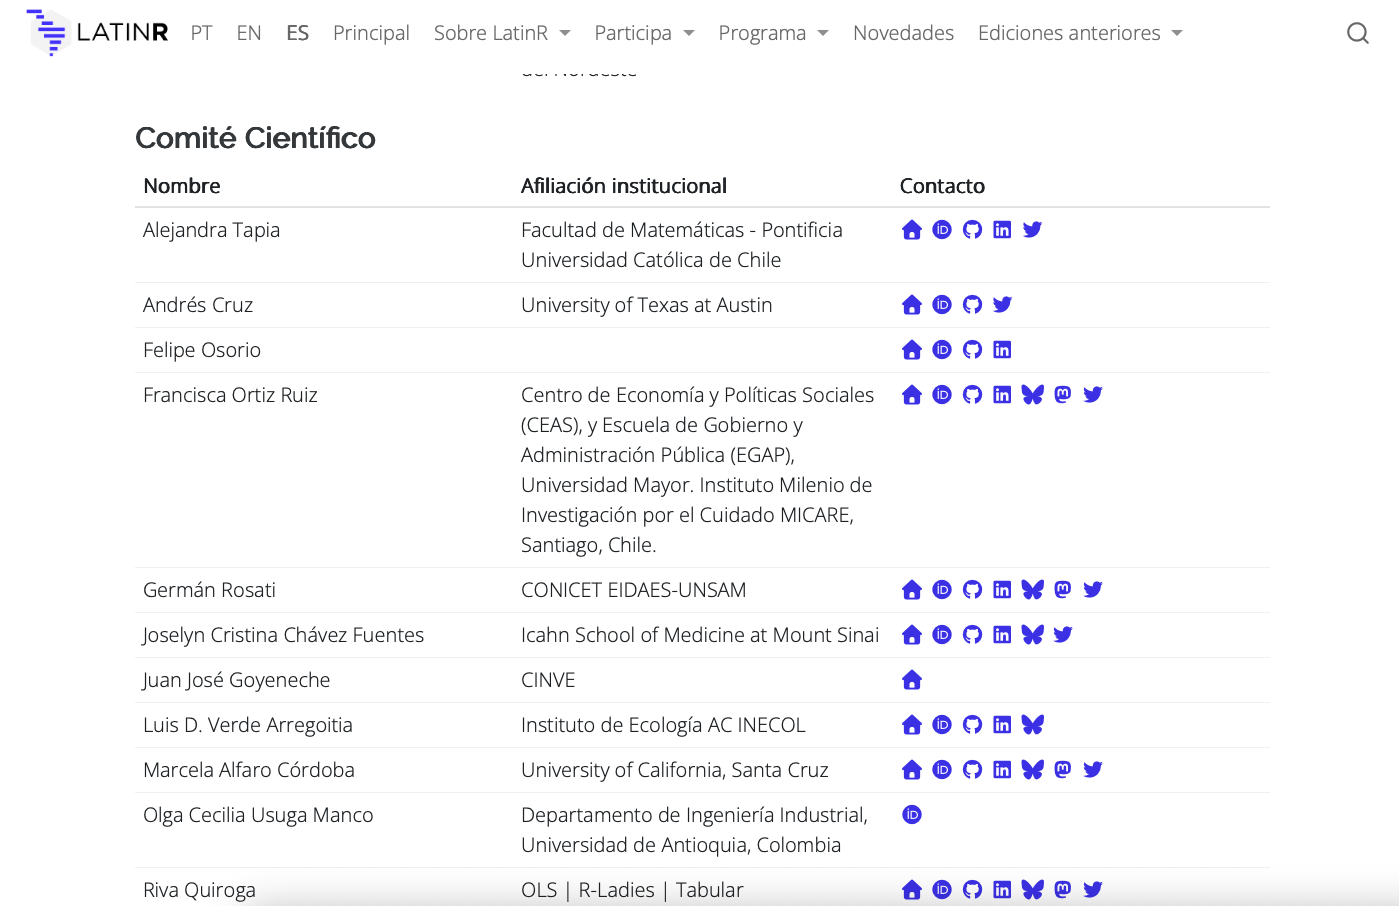Viewport: 1399px width, 906px height.
Task: Open the Ediciones anteriores dropdown
Action: [x=1080, y=33]
